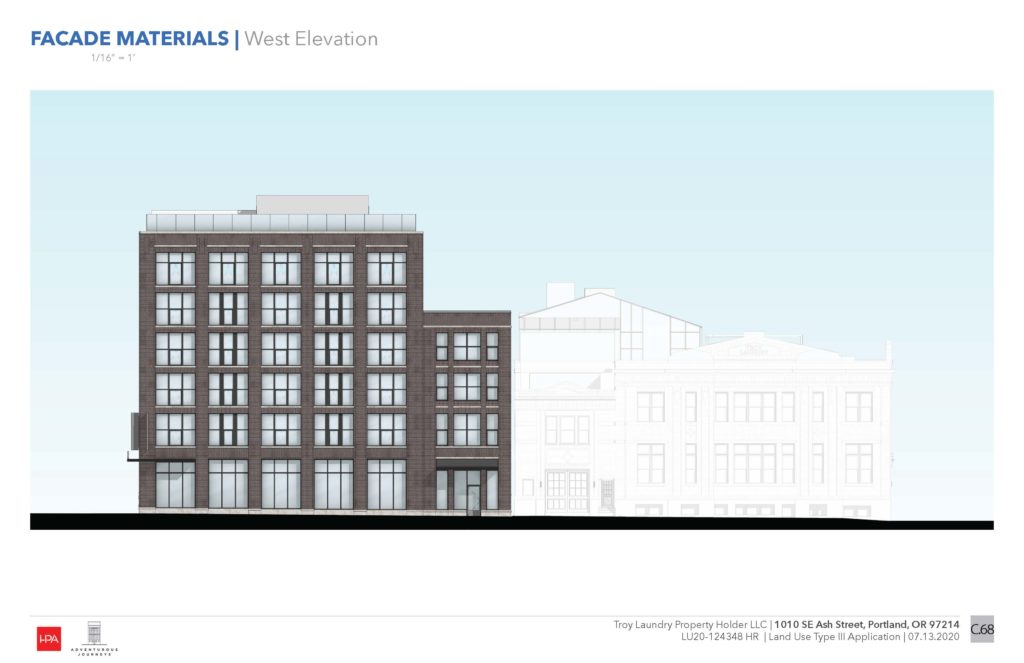Click the Adventurous Journeys logo
This screenshot has width=1024, height=663.
point(95,638)
